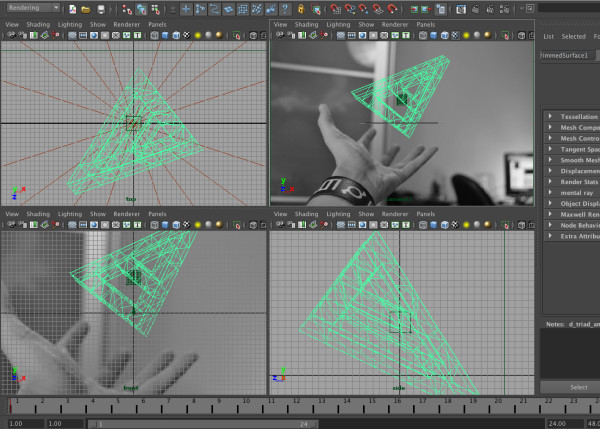Toggle grid display in top view panel toolbar
This screenshot has height=429, width=600.
[x=72, y=36]
